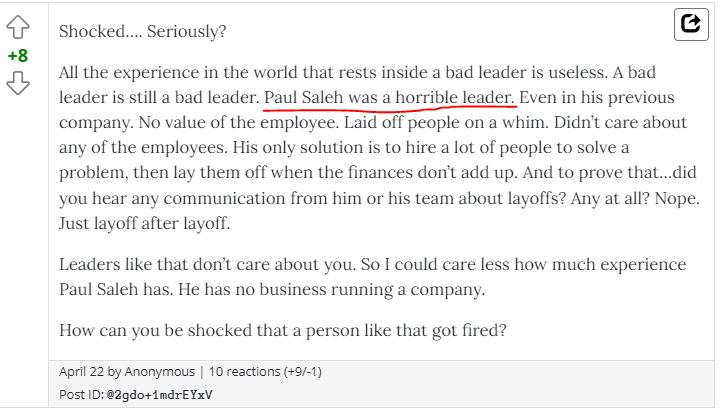Downvote the post with the down arrow
The width and height of the screenshot is (722, 418).
click(x=18, y=83)
